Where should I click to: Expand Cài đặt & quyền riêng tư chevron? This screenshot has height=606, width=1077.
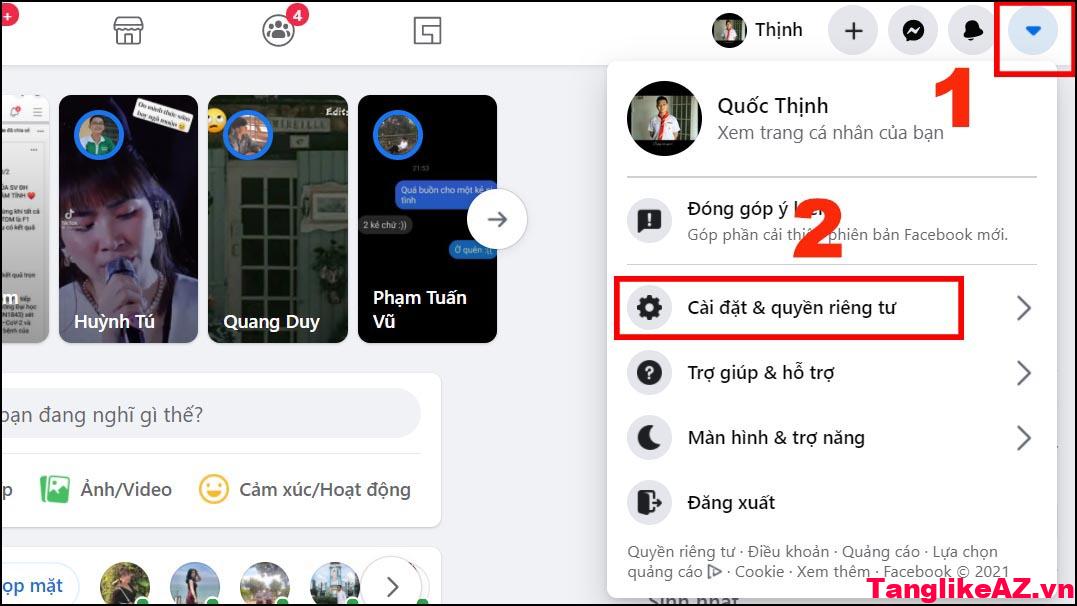[x=1023, y=308]
